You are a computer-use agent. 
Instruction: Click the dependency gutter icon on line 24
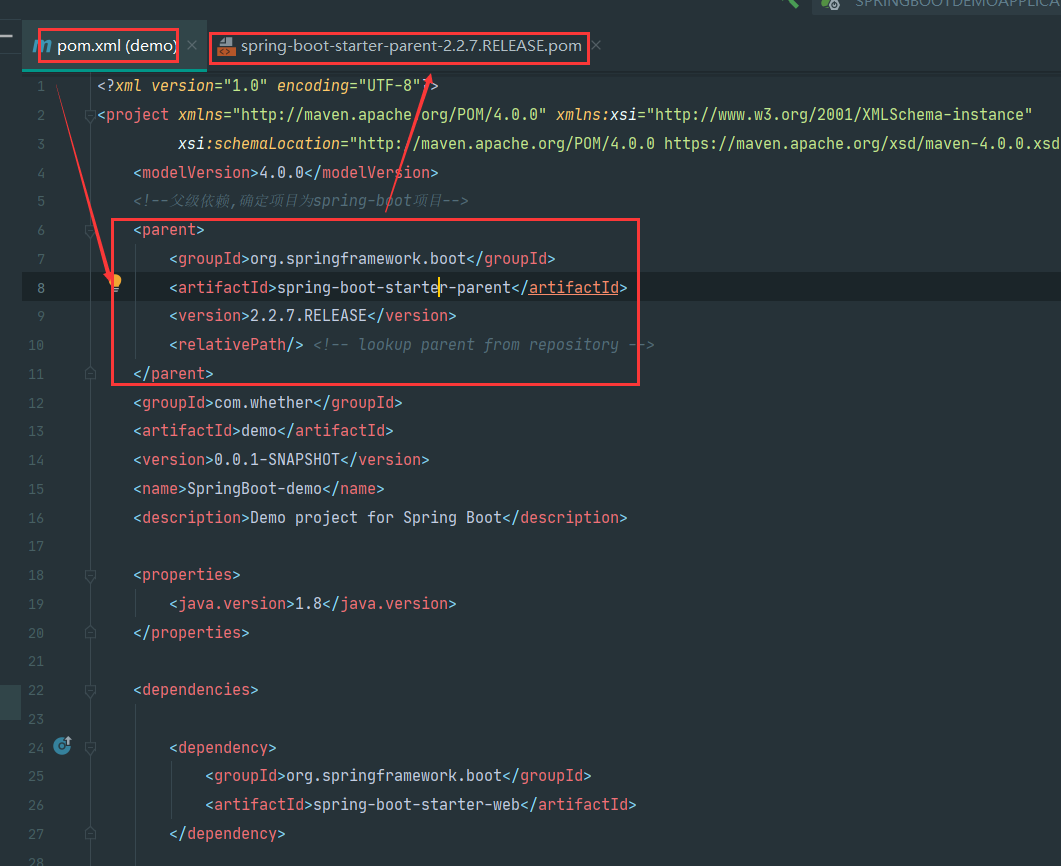[x=62, y=746]
